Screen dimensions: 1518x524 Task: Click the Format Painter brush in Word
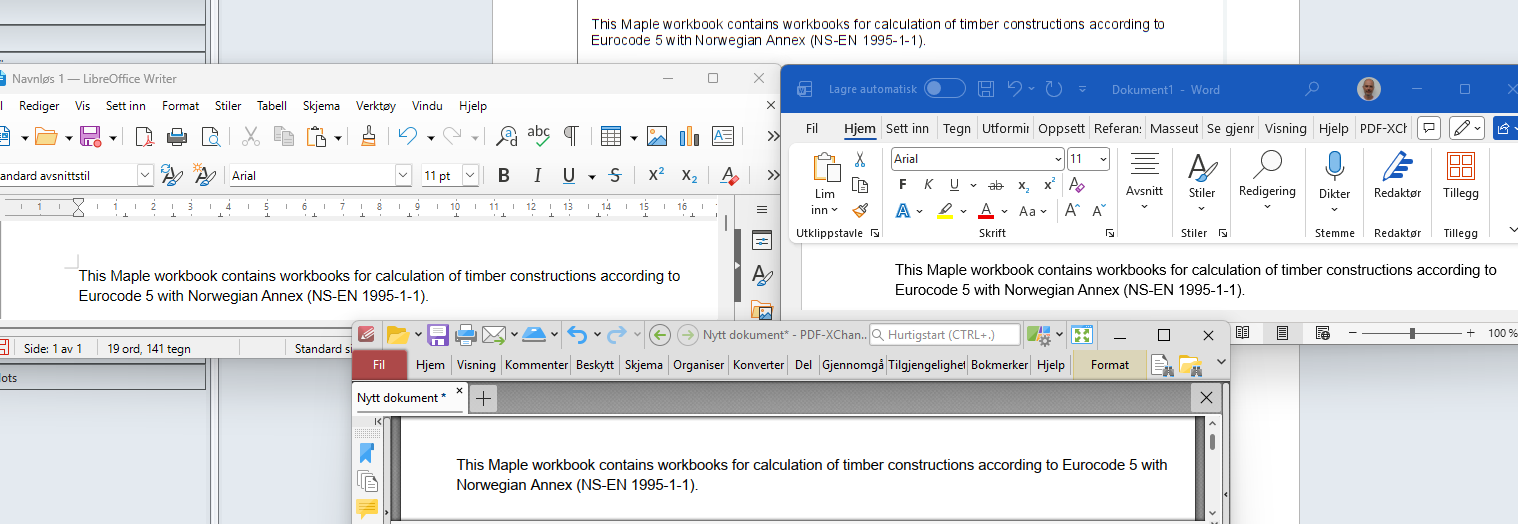click(860, 210)
